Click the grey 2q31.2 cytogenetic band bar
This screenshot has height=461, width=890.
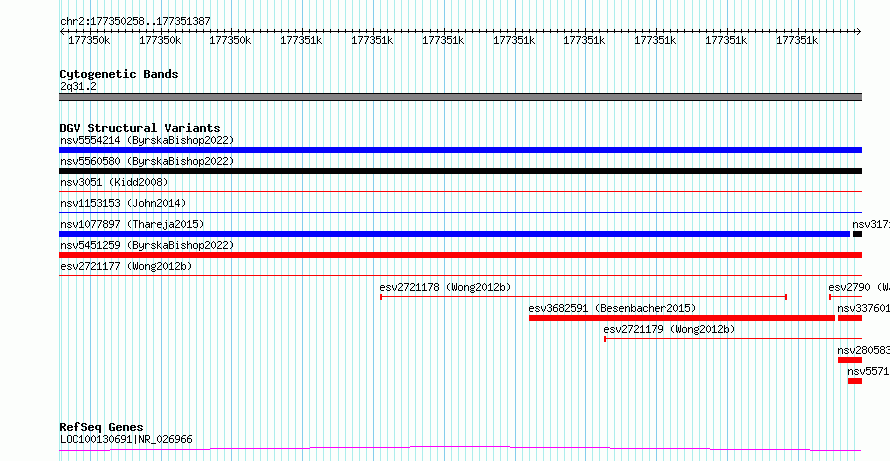[460, 97]
